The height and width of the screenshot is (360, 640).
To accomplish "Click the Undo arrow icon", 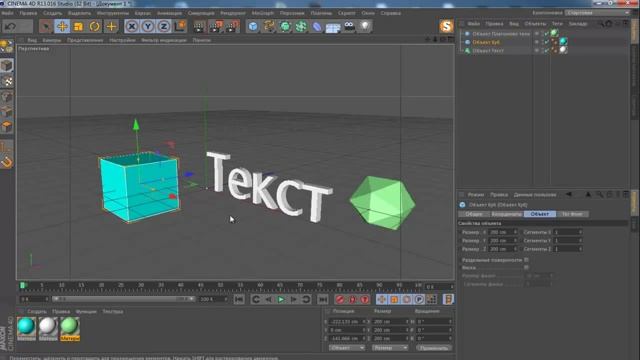I will pyautogui.click(x=11, y=27).
